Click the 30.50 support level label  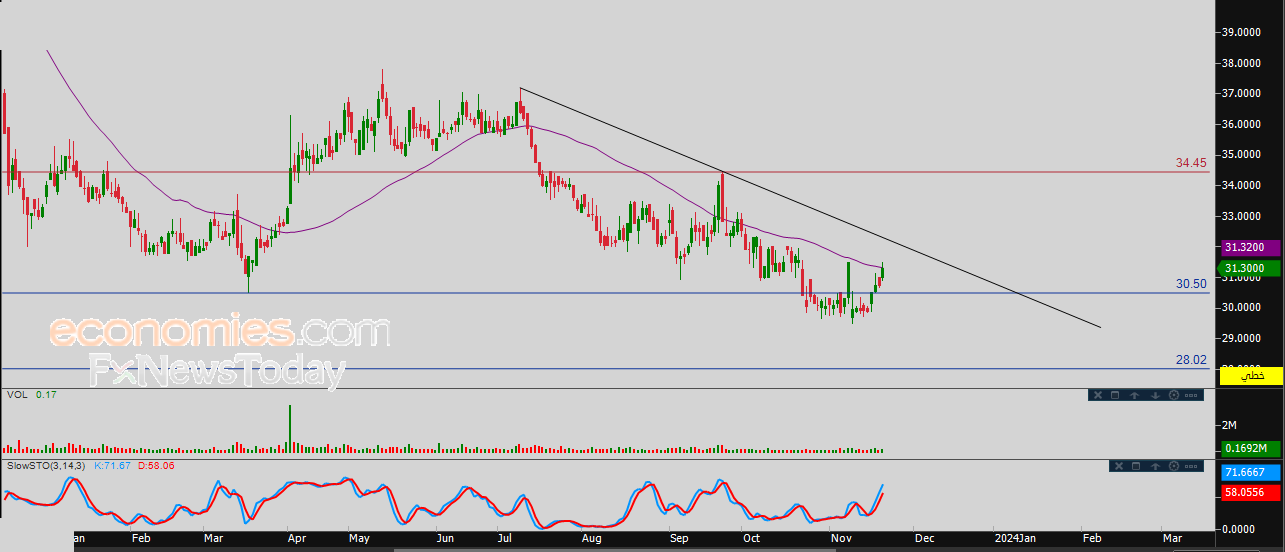pyautogui.click(x=1192, y=284)
